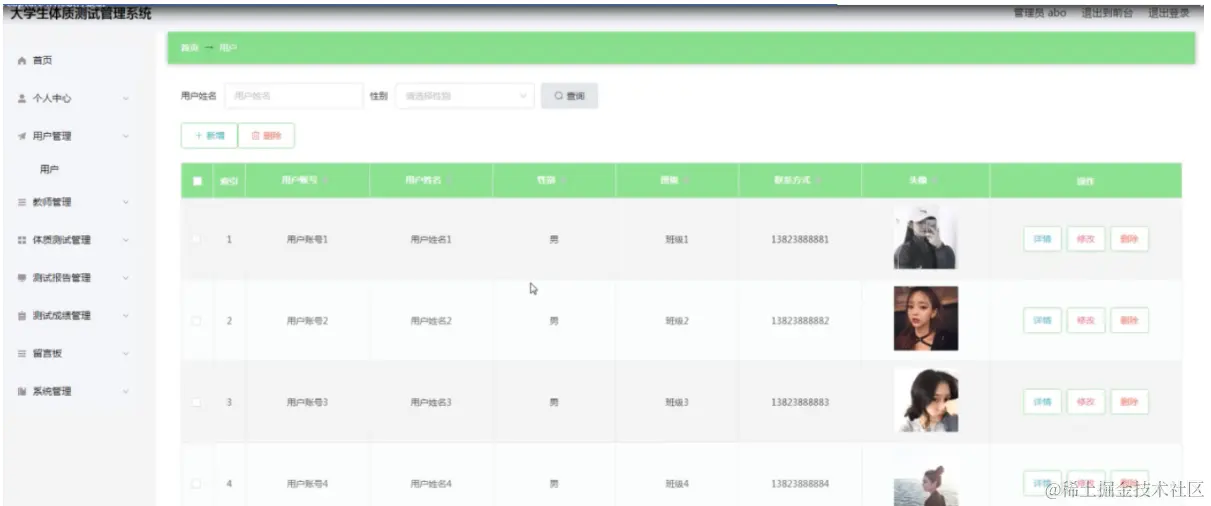
Task: Click 详情 for row 用户账号1
Action: click(1042, 239)
